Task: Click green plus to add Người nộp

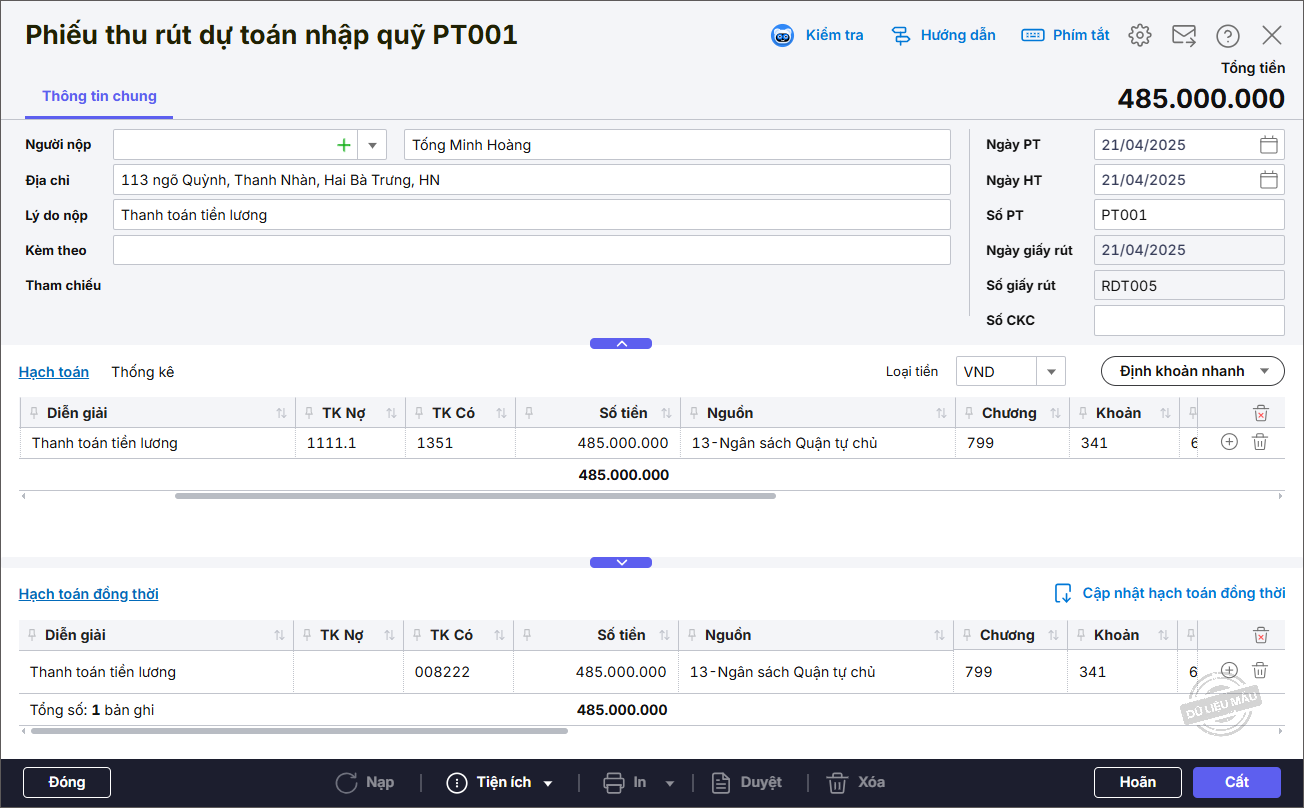Action: [344, 145]
